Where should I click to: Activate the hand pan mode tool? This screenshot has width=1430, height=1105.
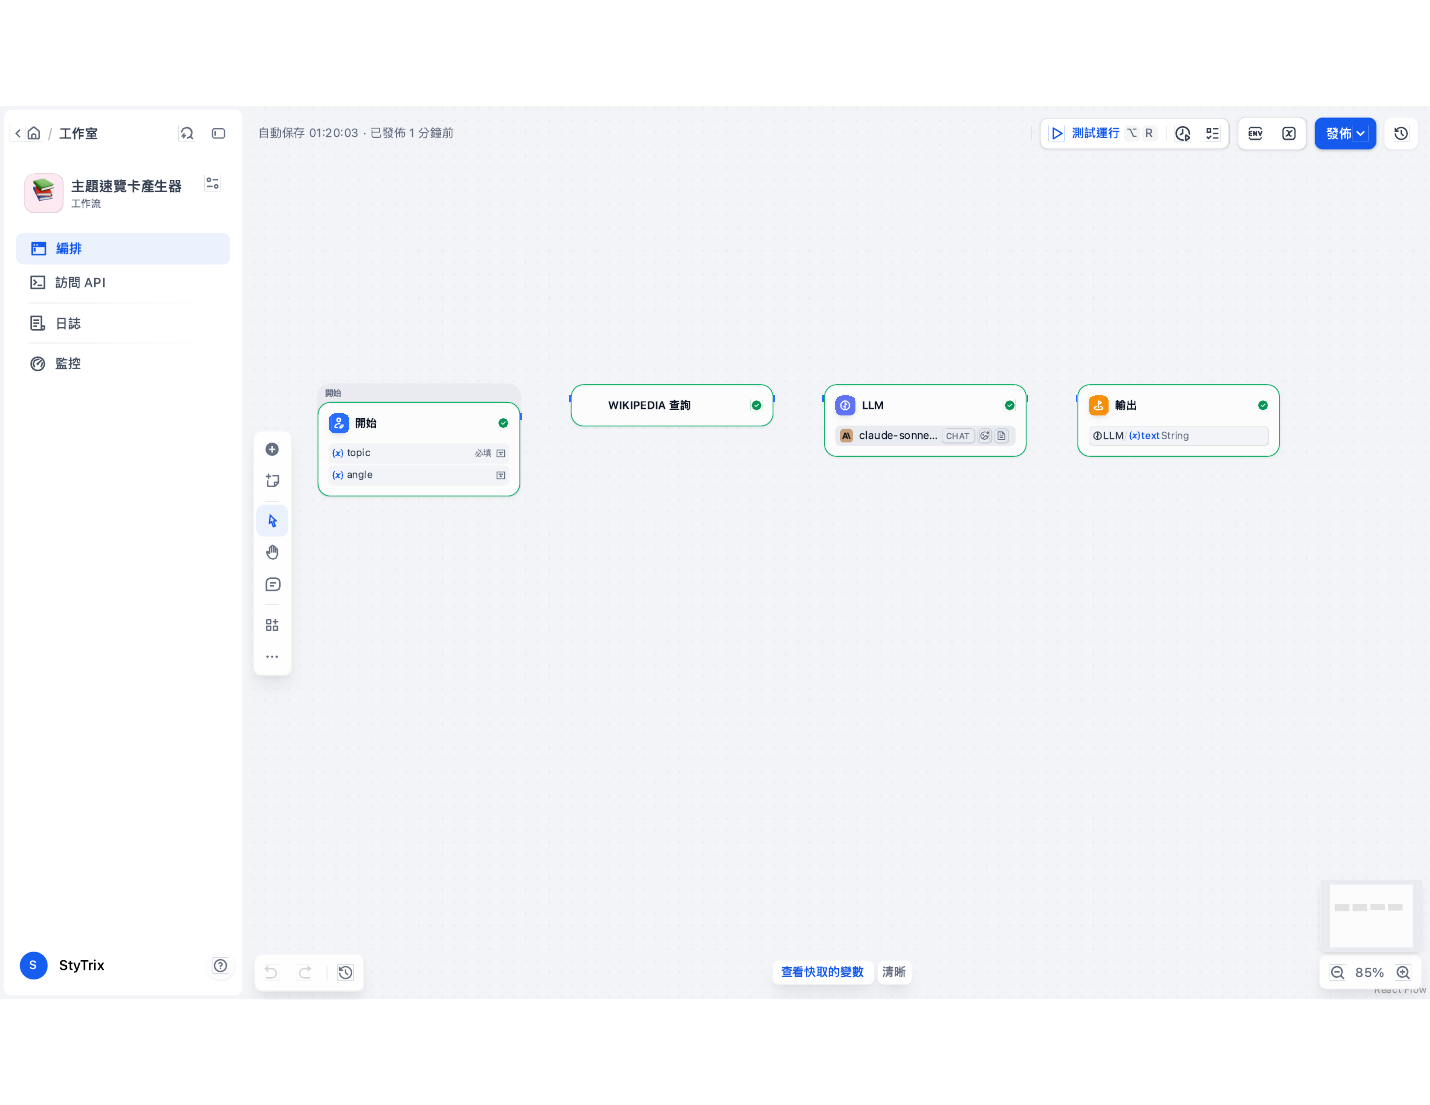(x=272, y=552)
